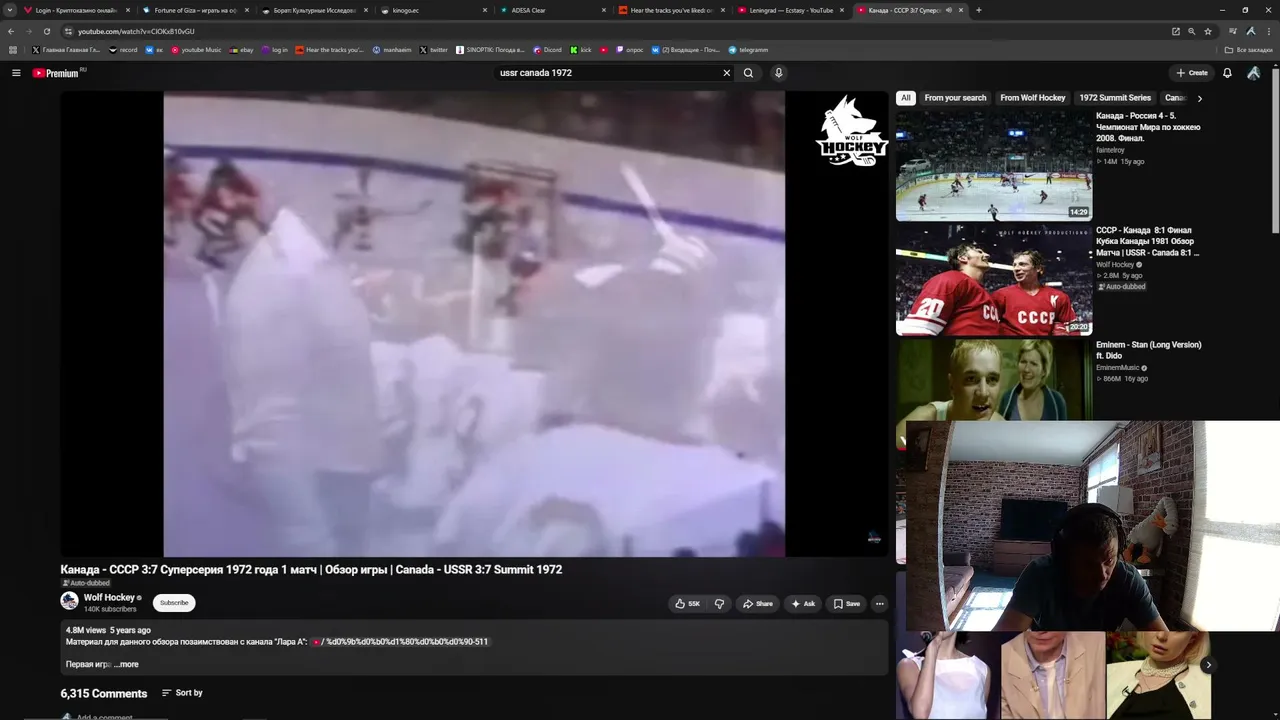Open the Лара А channel link in description
1280x720 pixels.
[399, 642]
